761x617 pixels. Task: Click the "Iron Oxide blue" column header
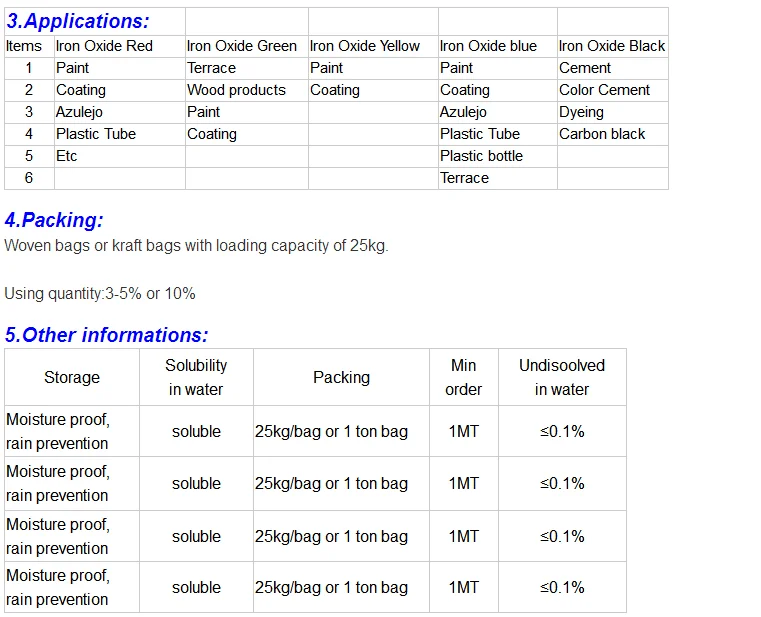coord(488,46)
